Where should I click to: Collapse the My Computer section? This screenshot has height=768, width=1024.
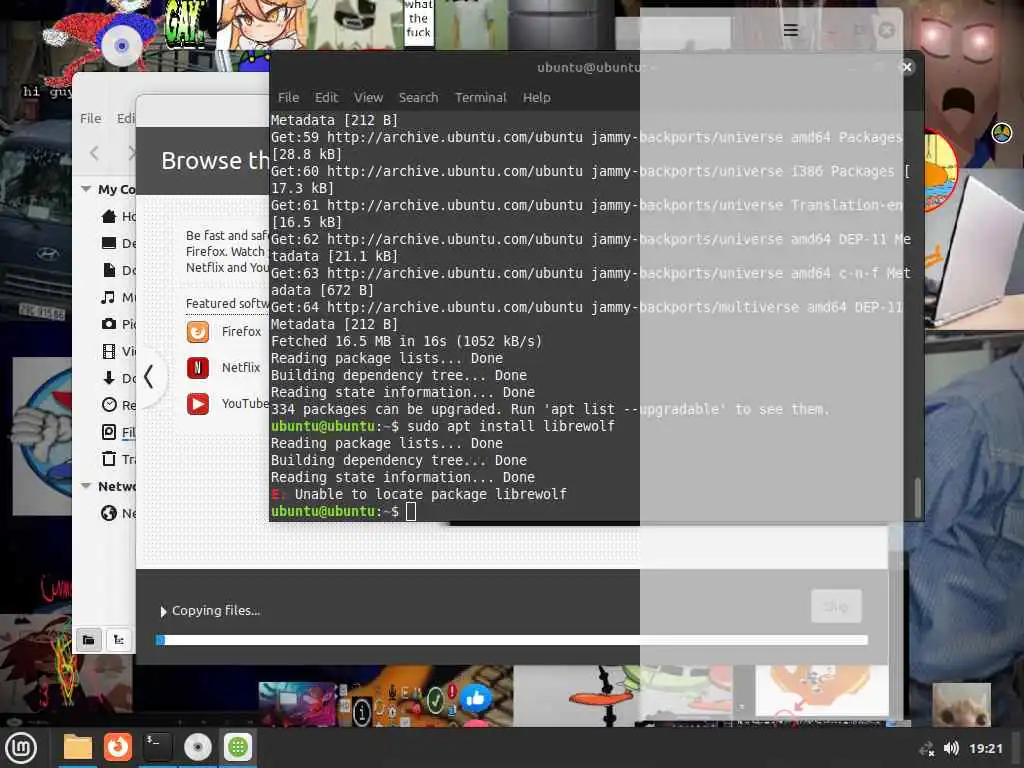[86, 189]
